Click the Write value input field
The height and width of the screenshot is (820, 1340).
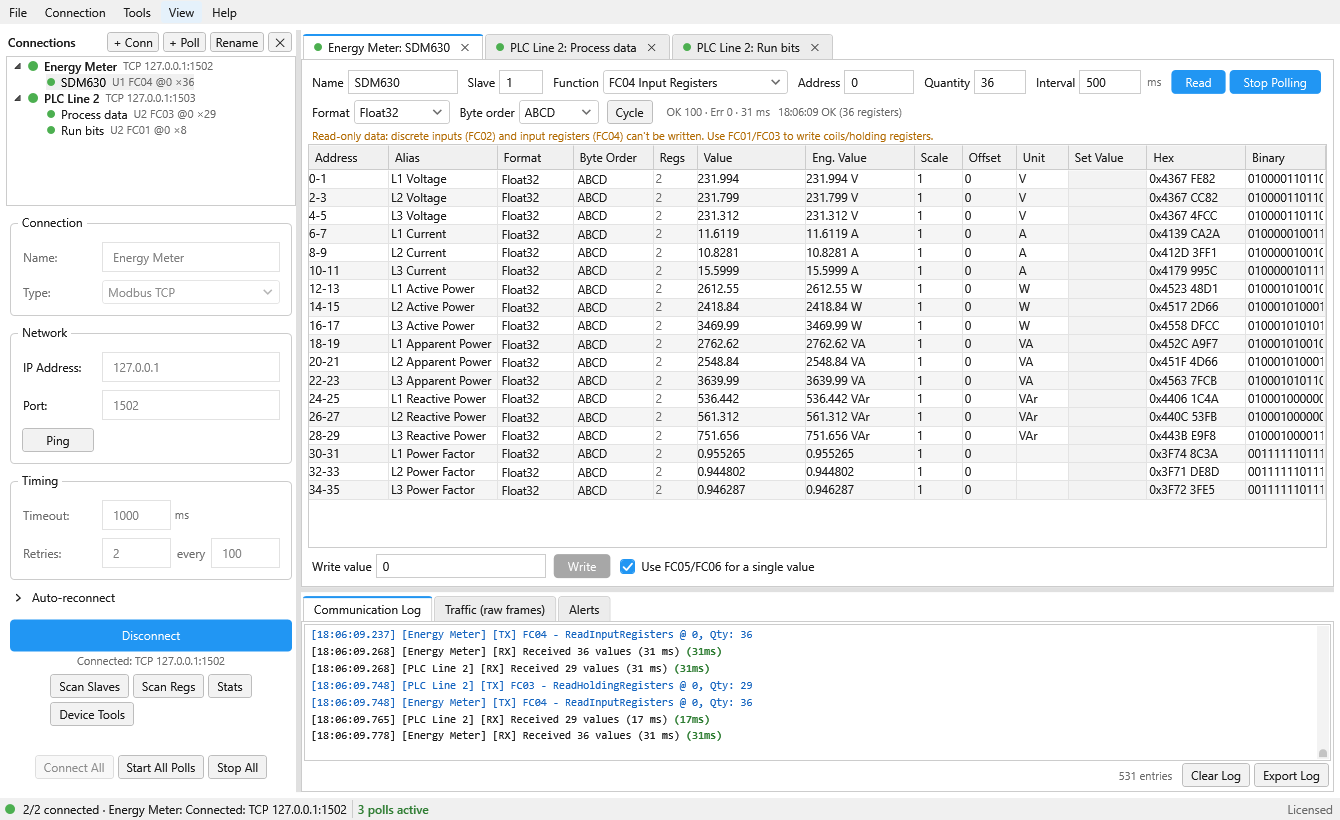click(x=461, y=567)
